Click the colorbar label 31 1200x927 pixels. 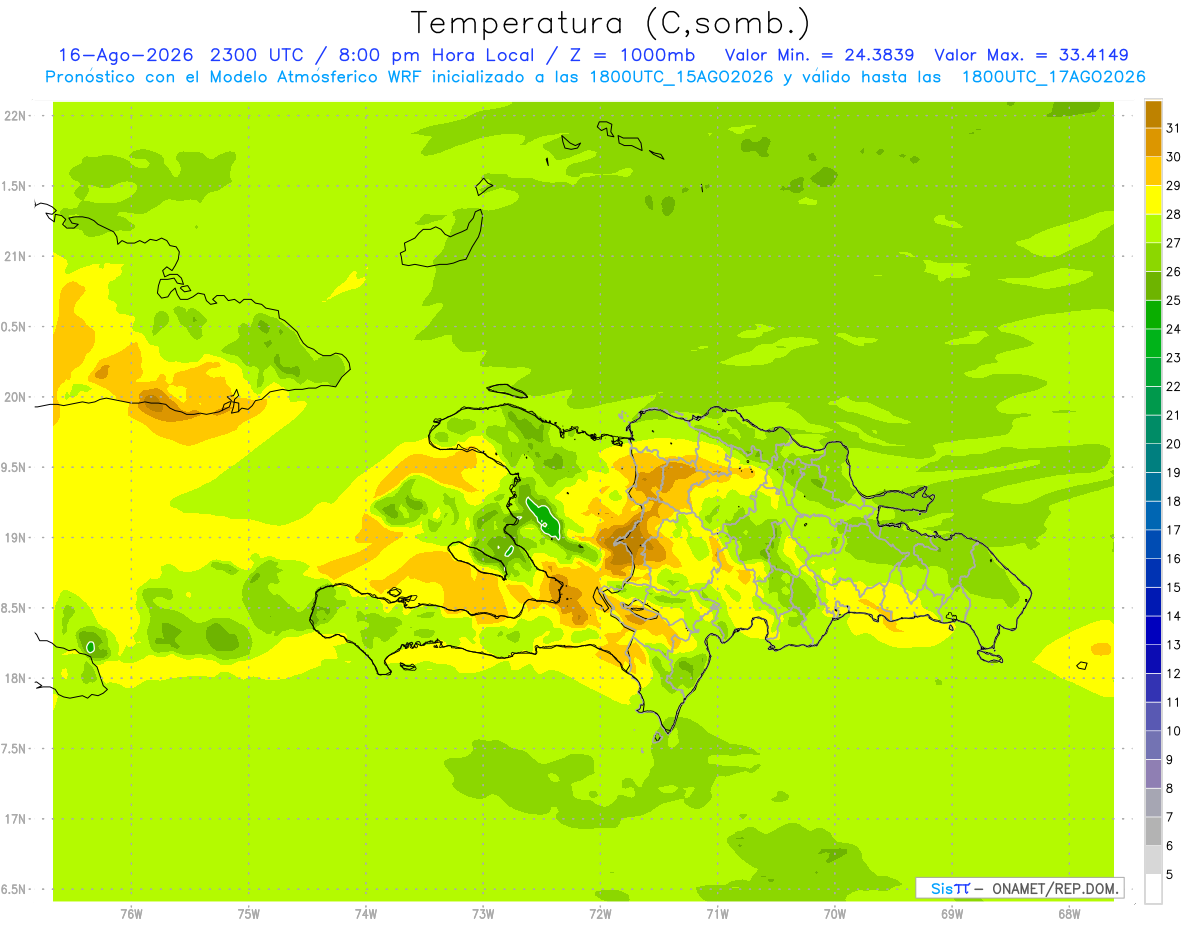(x=1173, y=128)
